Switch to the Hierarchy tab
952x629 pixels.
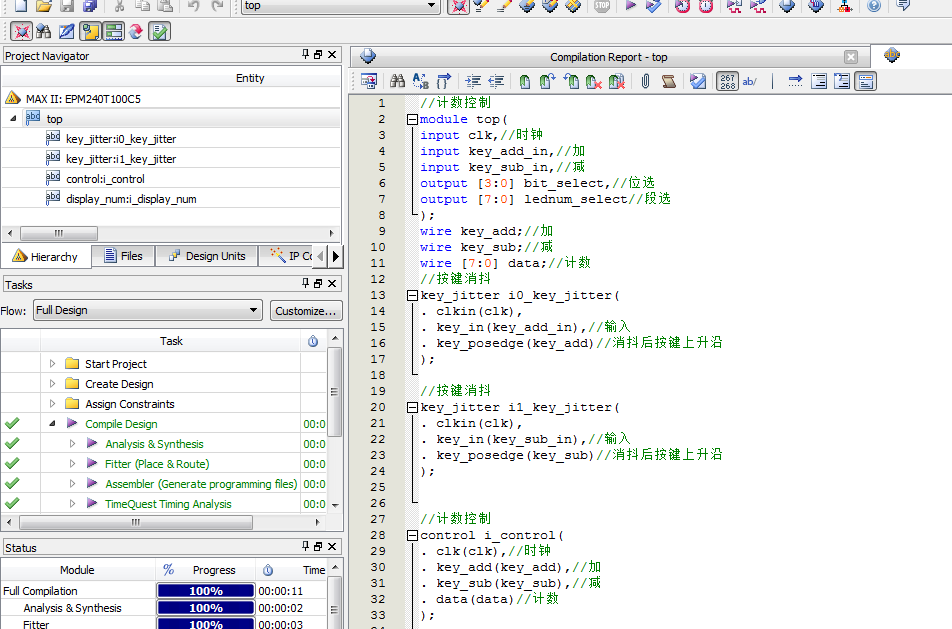pyautogui.click(x=46, y=256)
